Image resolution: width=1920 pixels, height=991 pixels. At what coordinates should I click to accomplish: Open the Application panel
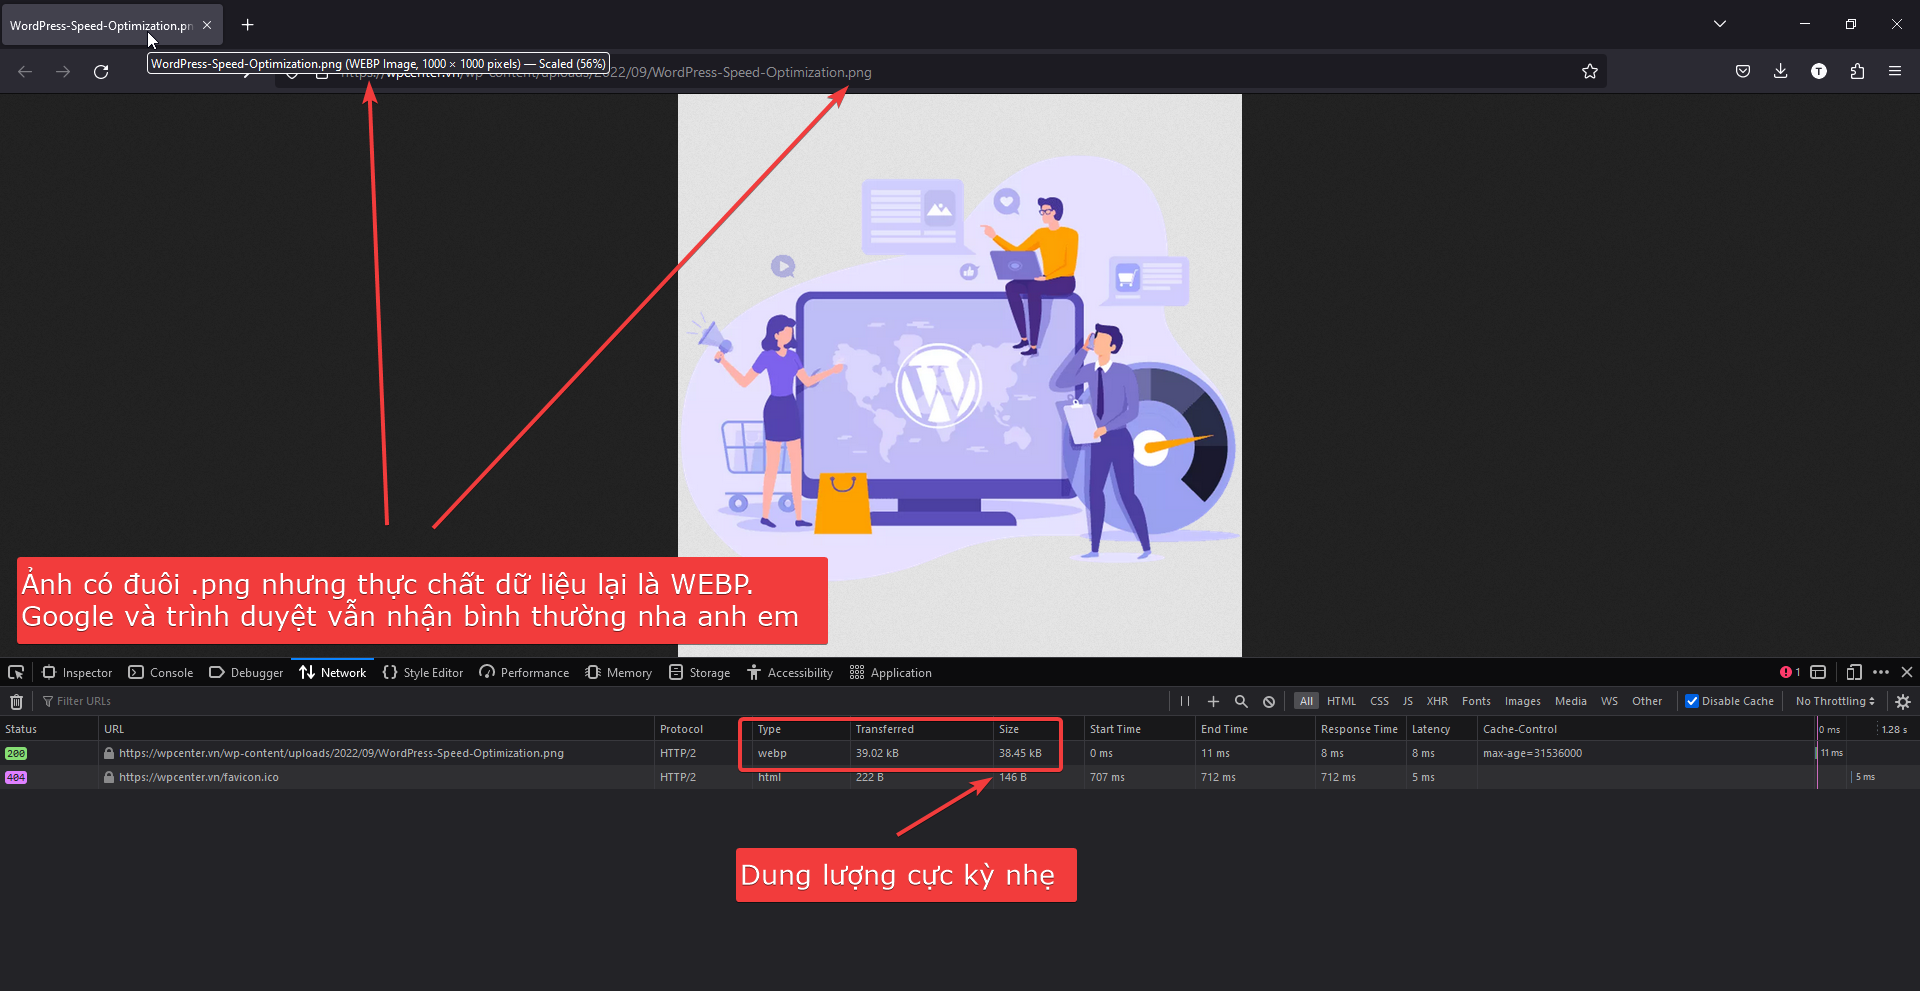tap(891, 673)
